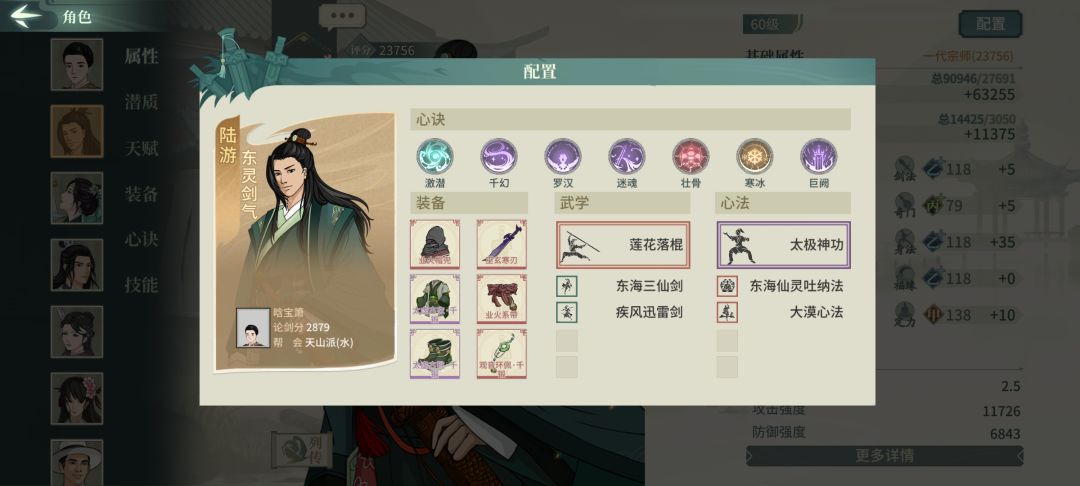Choose the white-hat character portrait

pos(76,463)
